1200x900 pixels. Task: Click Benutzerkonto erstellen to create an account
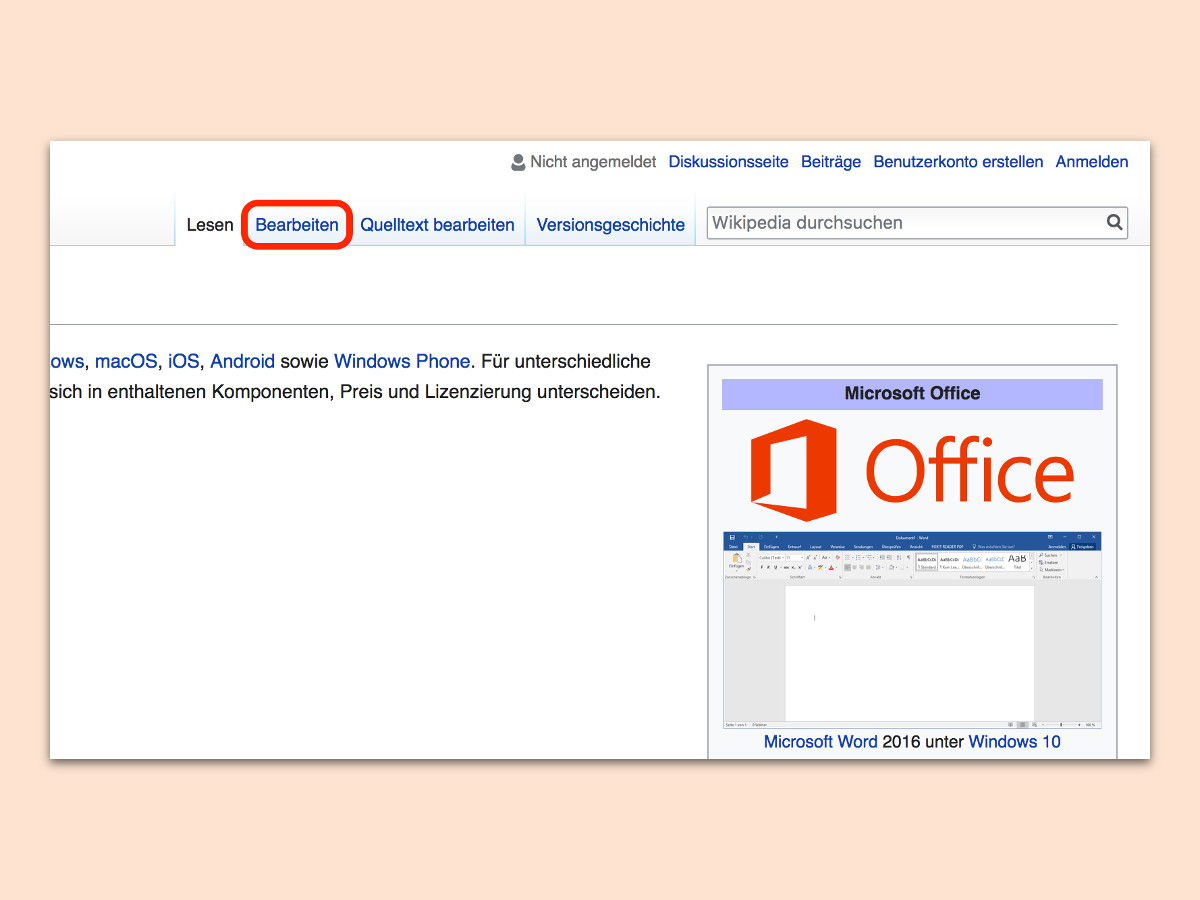coord(958,162)
